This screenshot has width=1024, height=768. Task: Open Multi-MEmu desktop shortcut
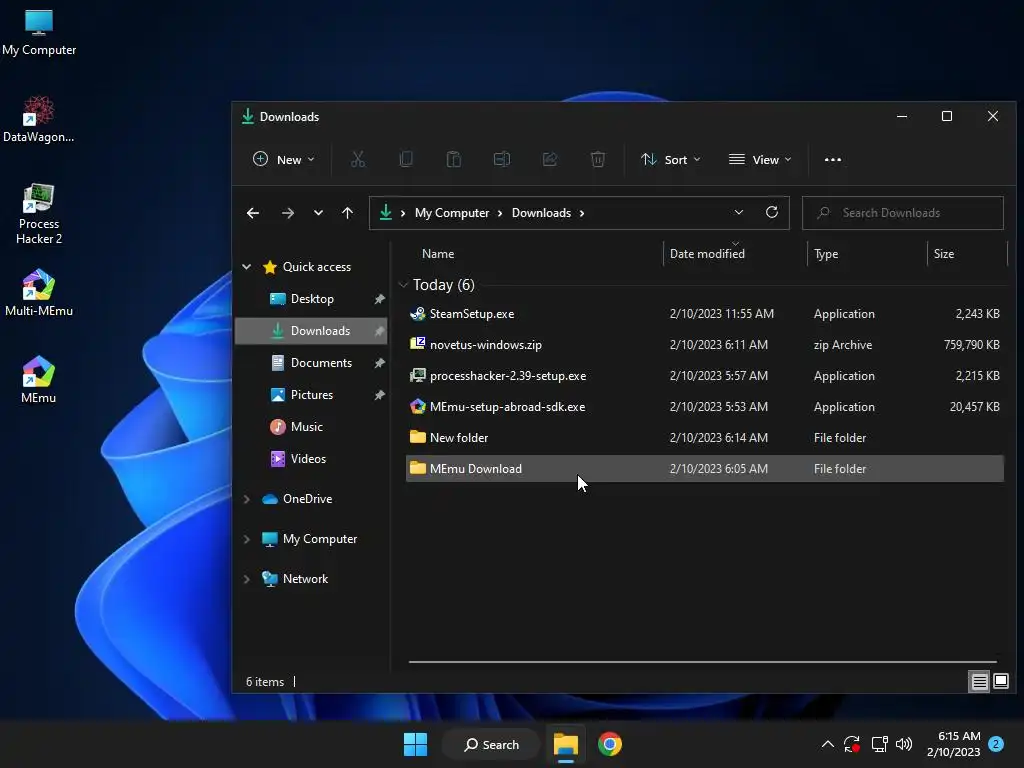39,293
